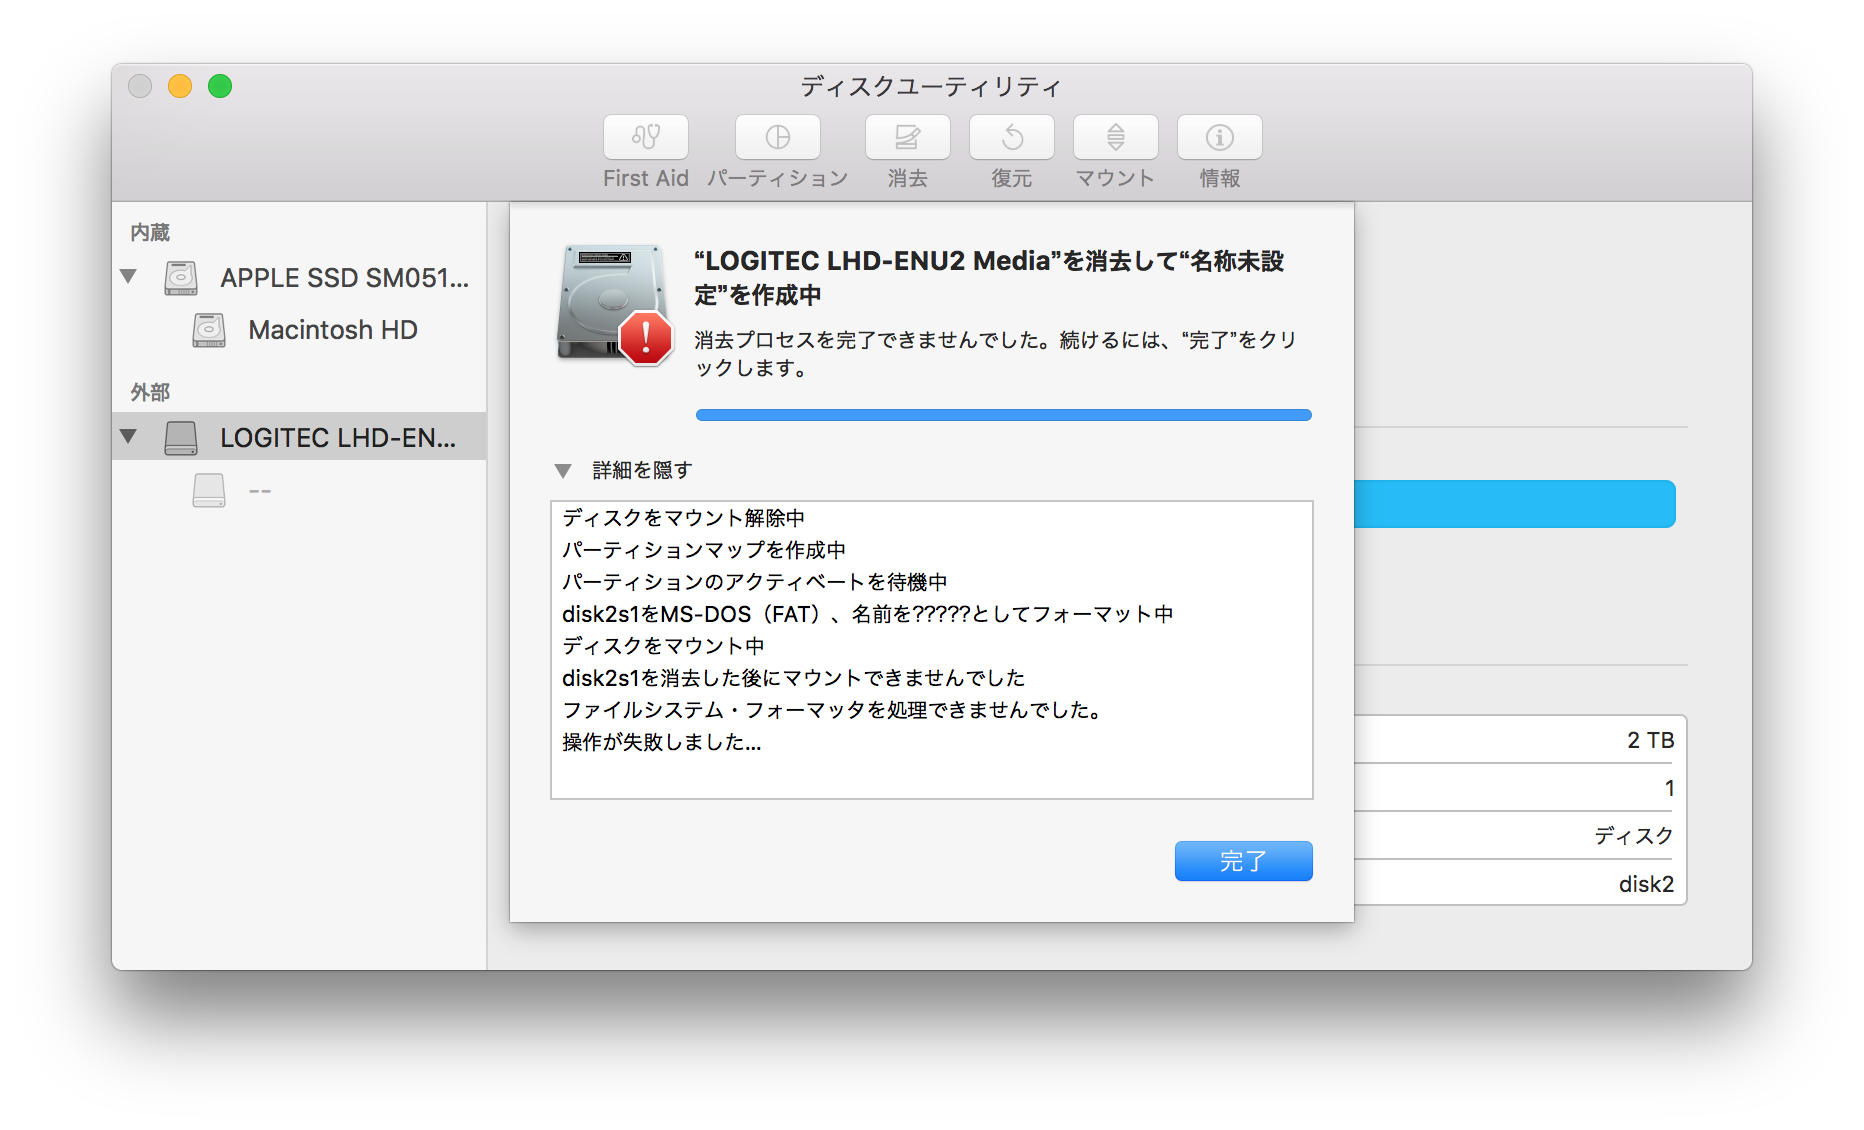Click the unnamed volume icon under LOGITEC
The width and height of the screenshot is (1864, 1130).
pos(209,490)
